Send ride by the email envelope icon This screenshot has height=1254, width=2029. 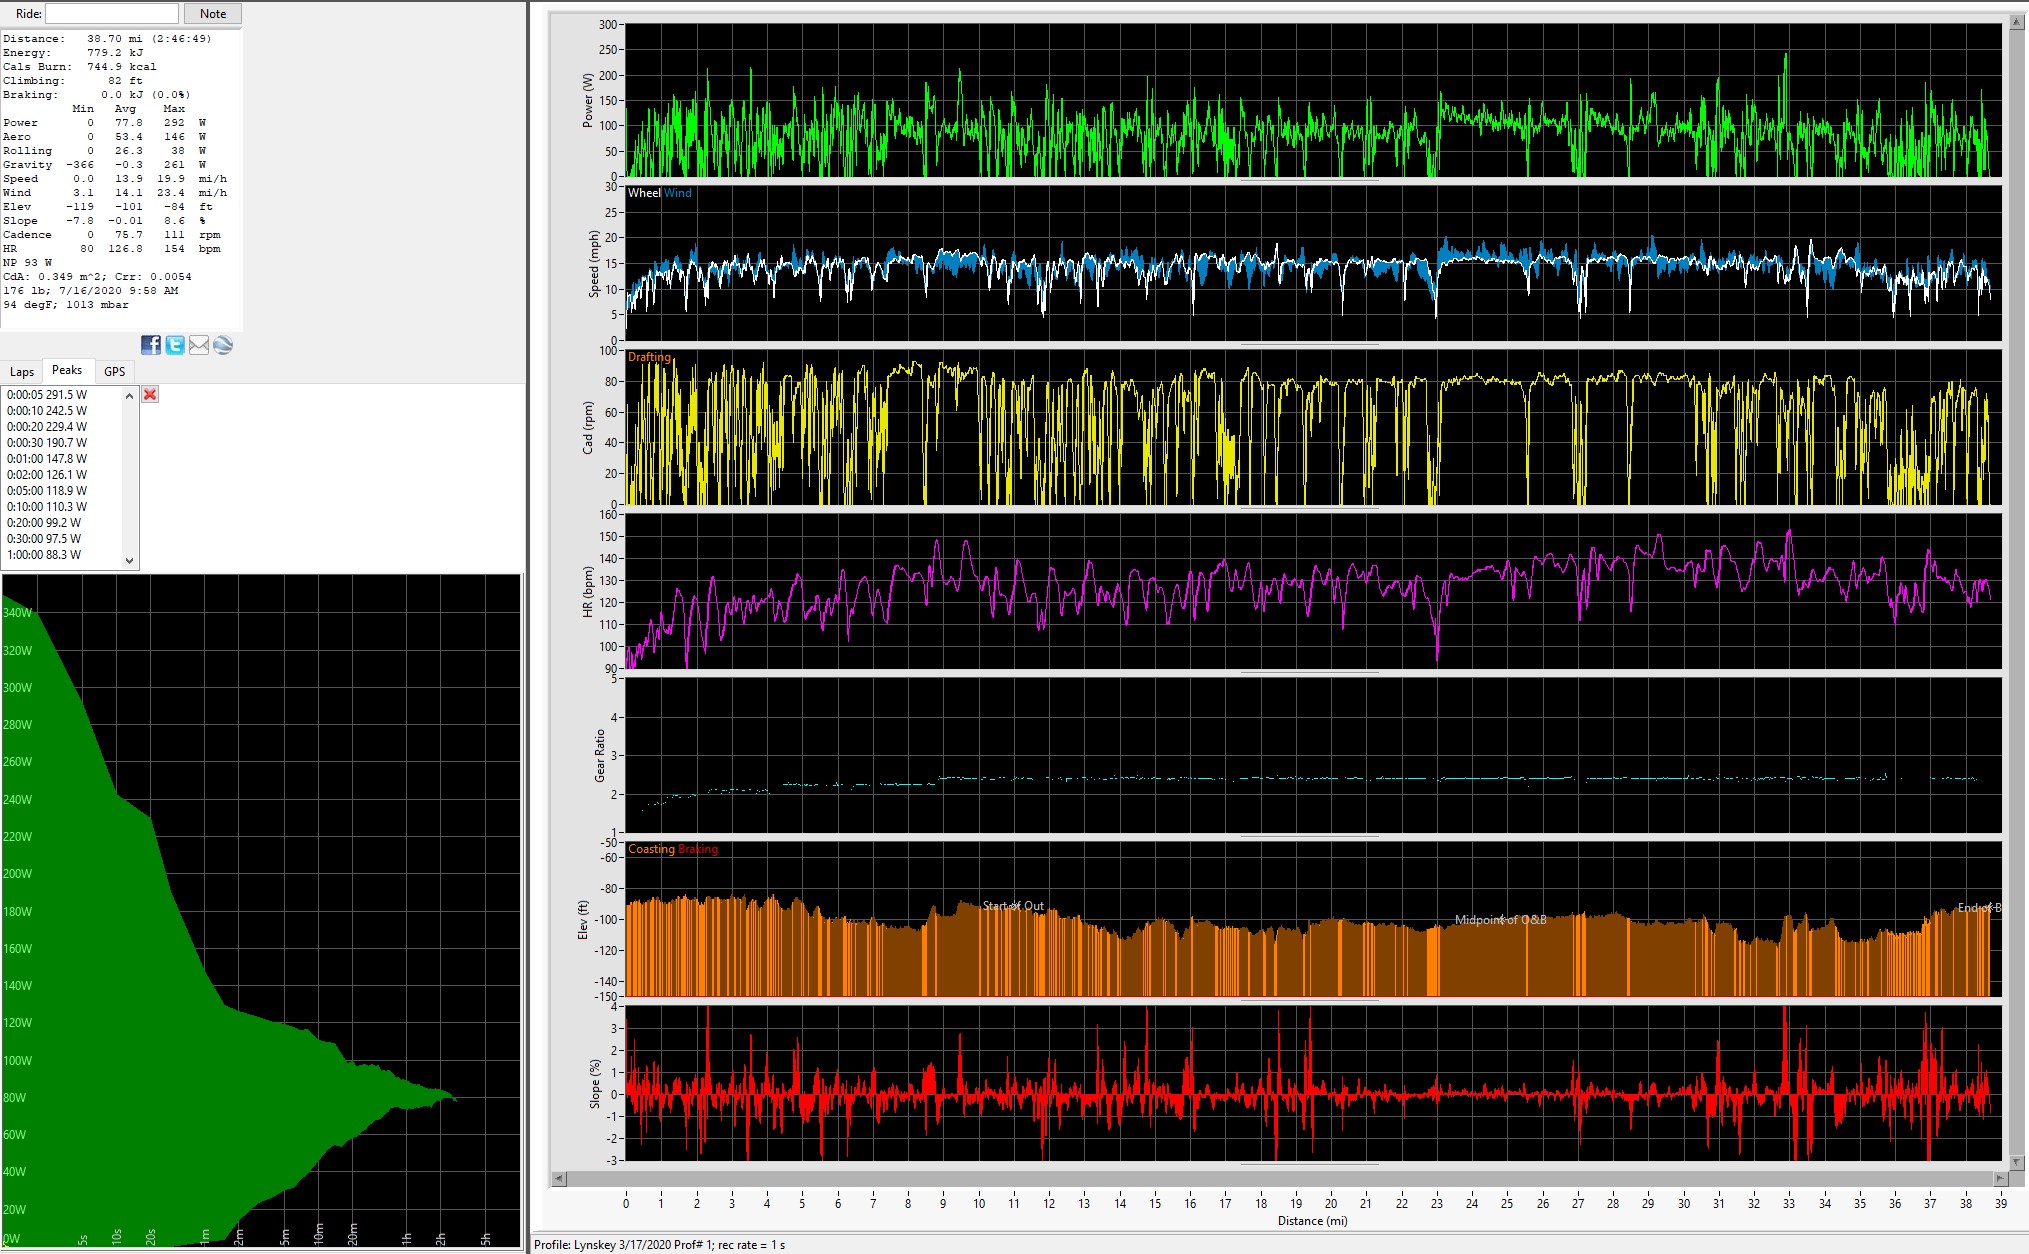(199, 345)
